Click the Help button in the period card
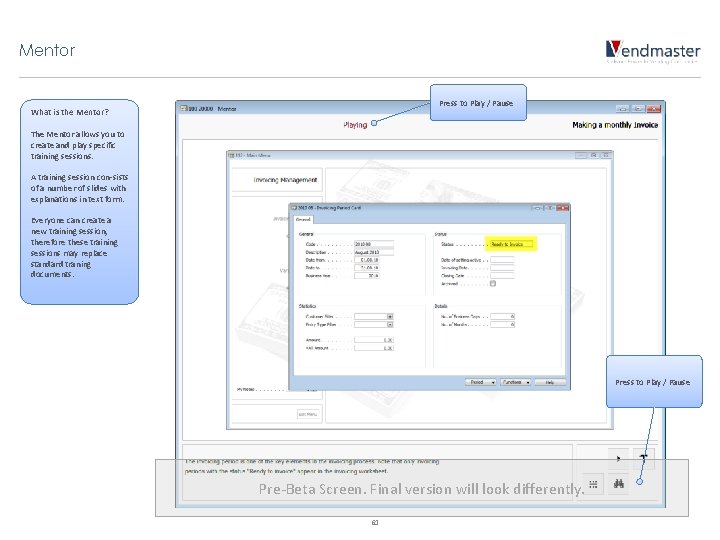Viewport: 720px width, 540px height. (550, 382)
